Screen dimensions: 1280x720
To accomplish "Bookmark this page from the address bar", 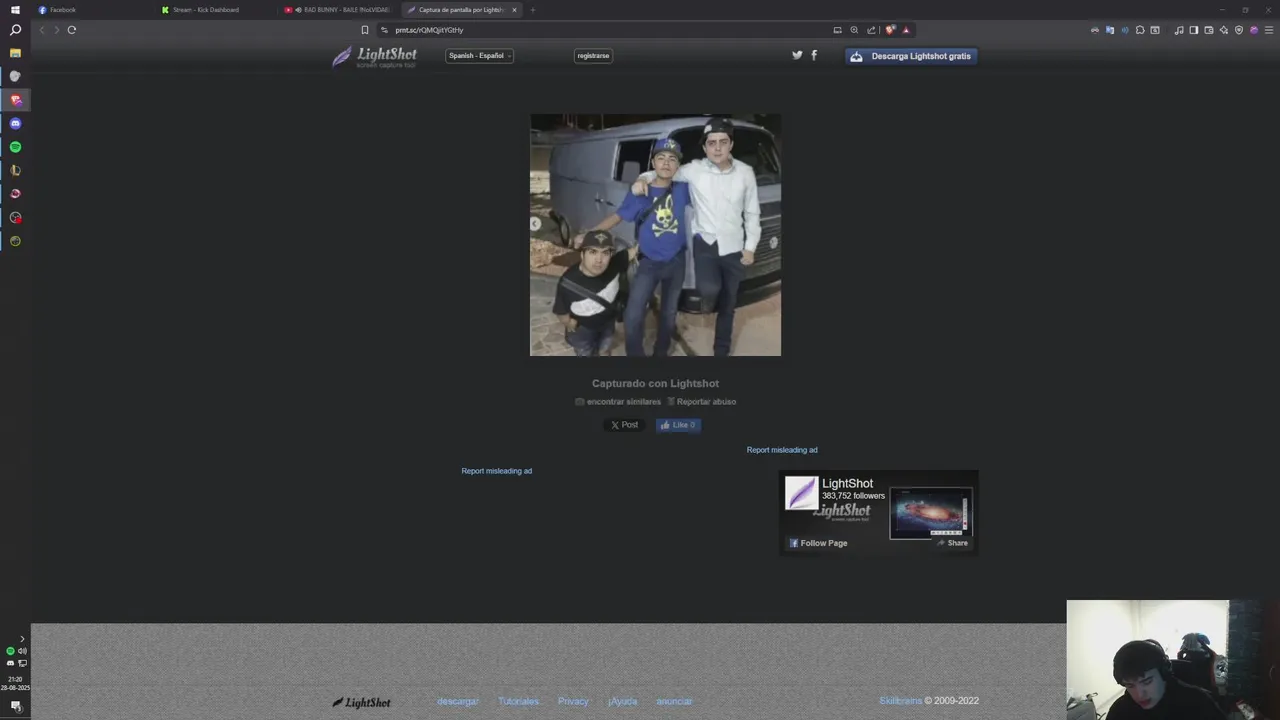I will point(365,30).
